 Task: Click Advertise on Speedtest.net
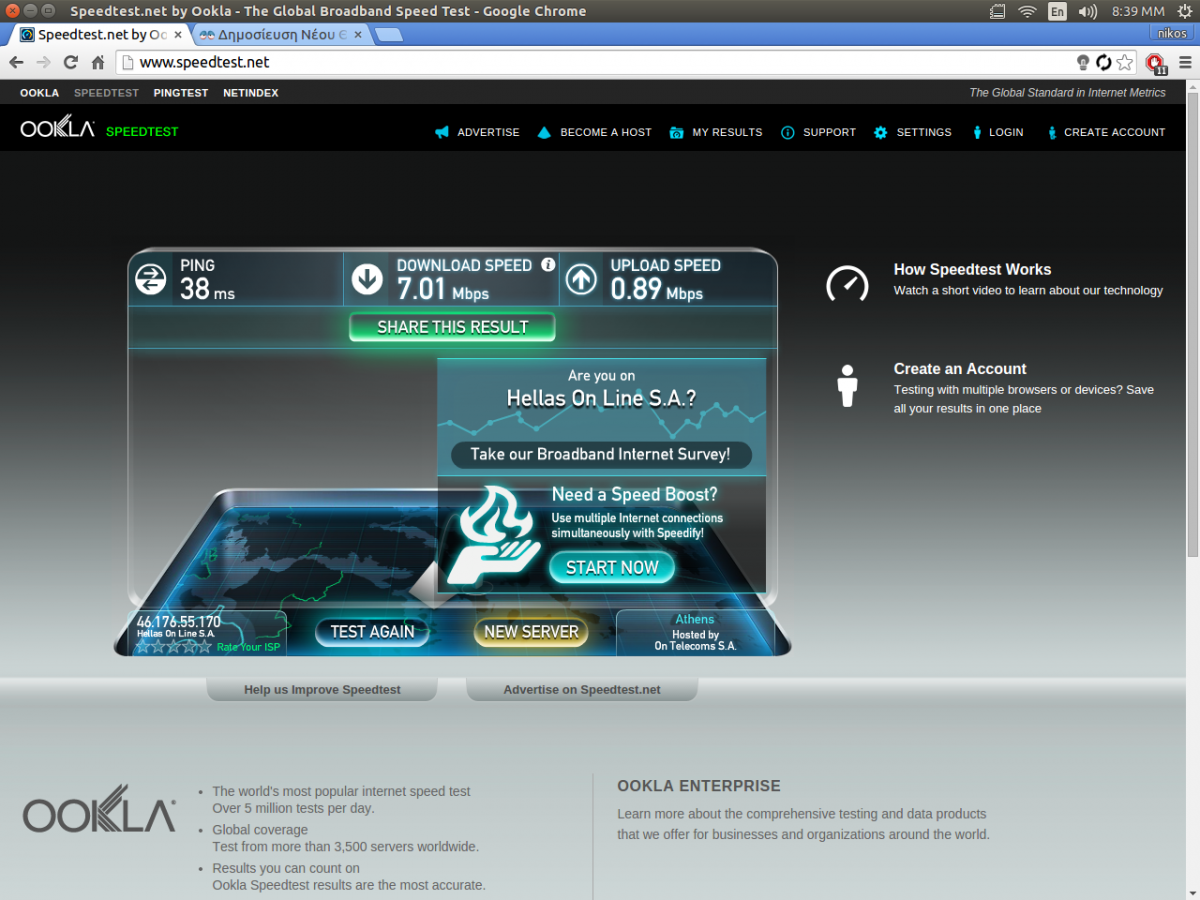pyautogui.click(x=582, y=689)
